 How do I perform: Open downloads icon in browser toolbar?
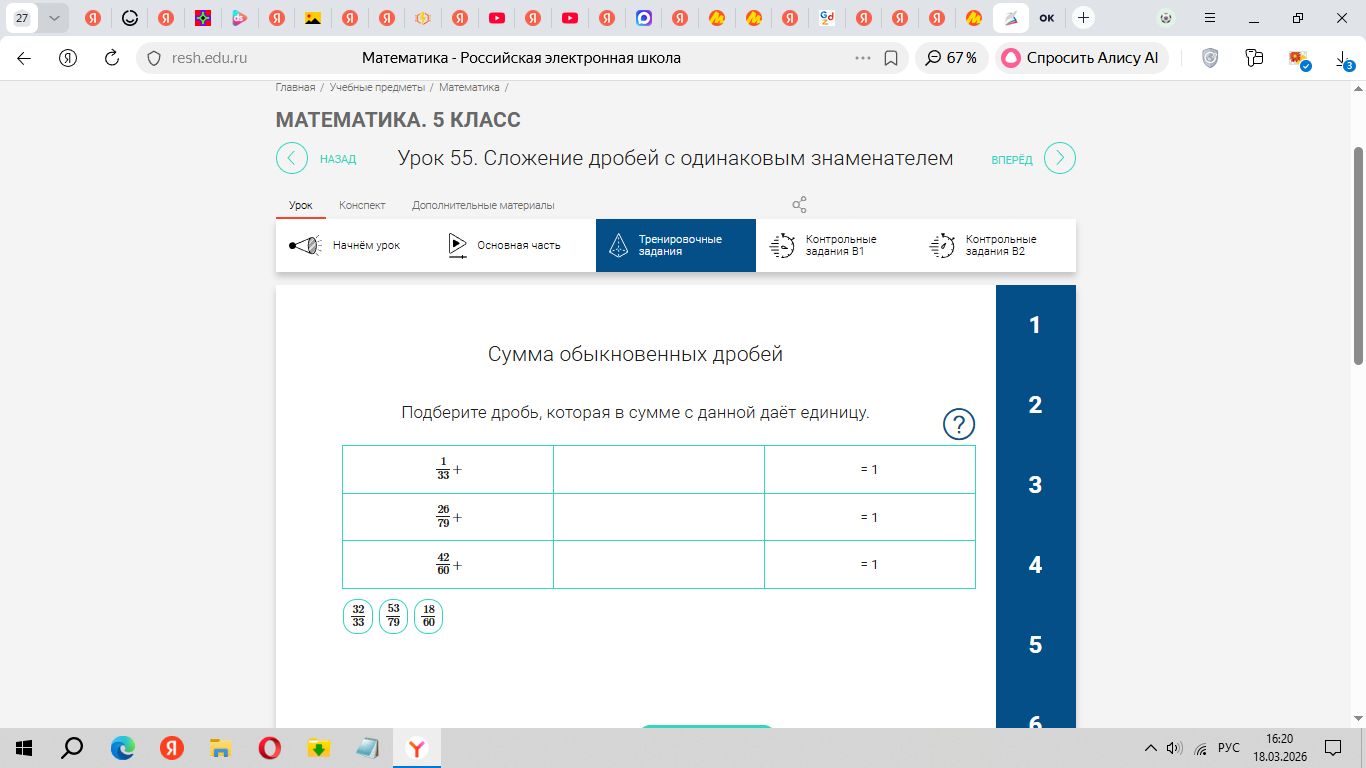[x=1345, y=59]
